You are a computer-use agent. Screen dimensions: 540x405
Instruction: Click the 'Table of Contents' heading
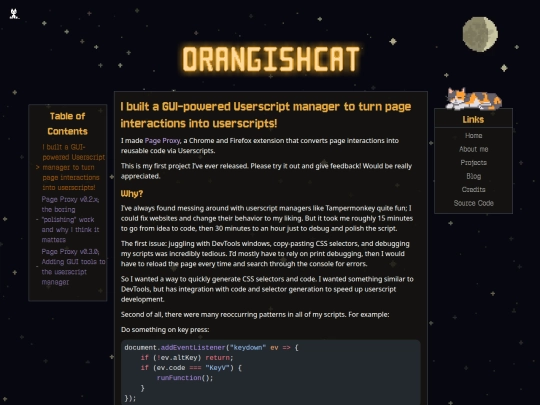(68, 124)
